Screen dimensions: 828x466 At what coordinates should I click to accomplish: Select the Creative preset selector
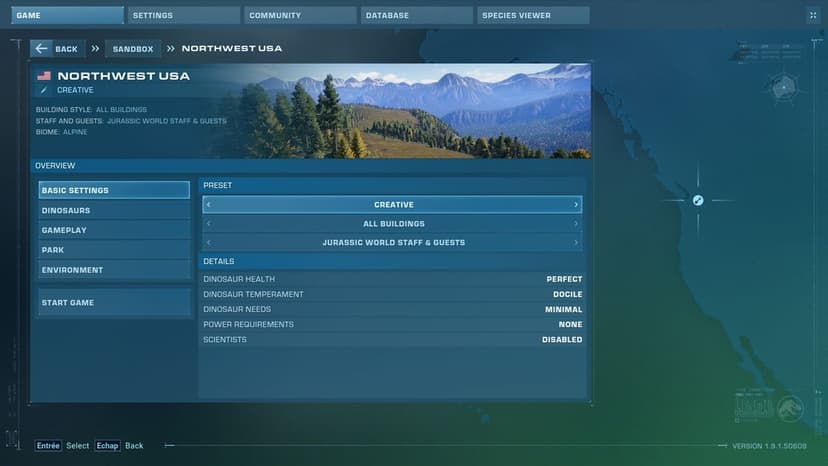[392, 204]
